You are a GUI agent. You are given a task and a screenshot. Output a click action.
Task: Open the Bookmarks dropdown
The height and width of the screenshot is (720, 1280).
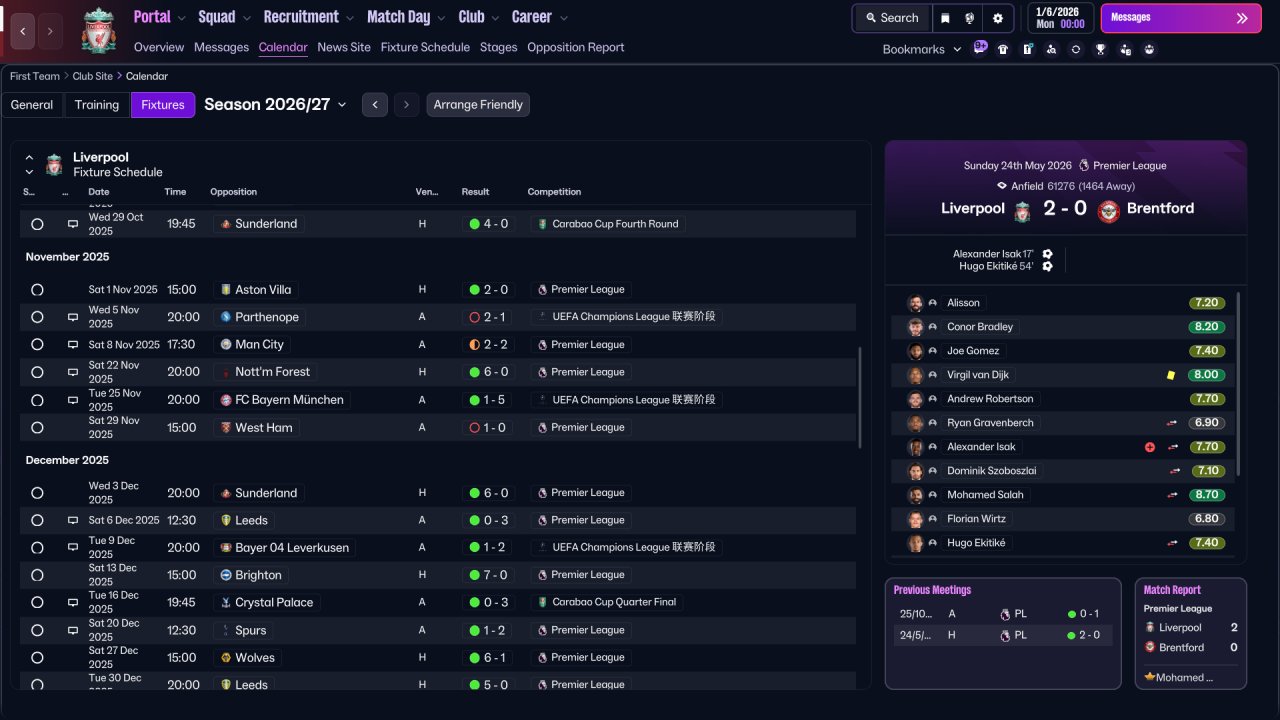point(922,49)
